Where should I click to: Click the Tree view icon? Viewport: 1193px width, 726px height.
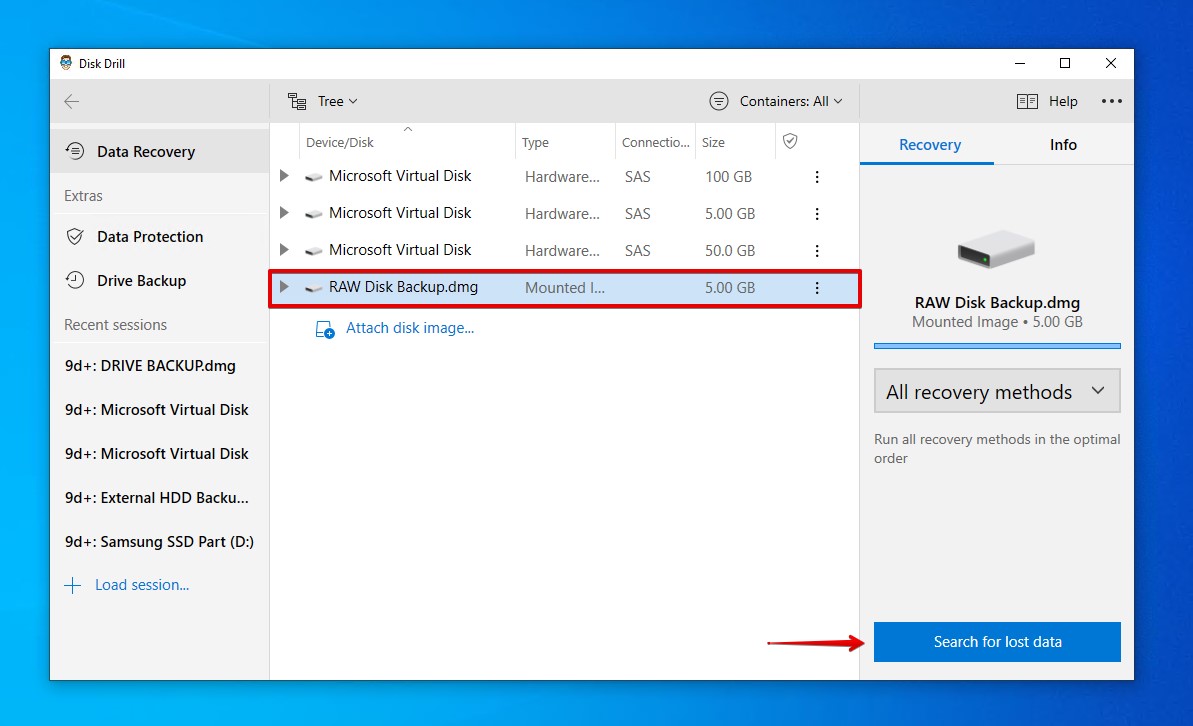(x=297, y=101)
